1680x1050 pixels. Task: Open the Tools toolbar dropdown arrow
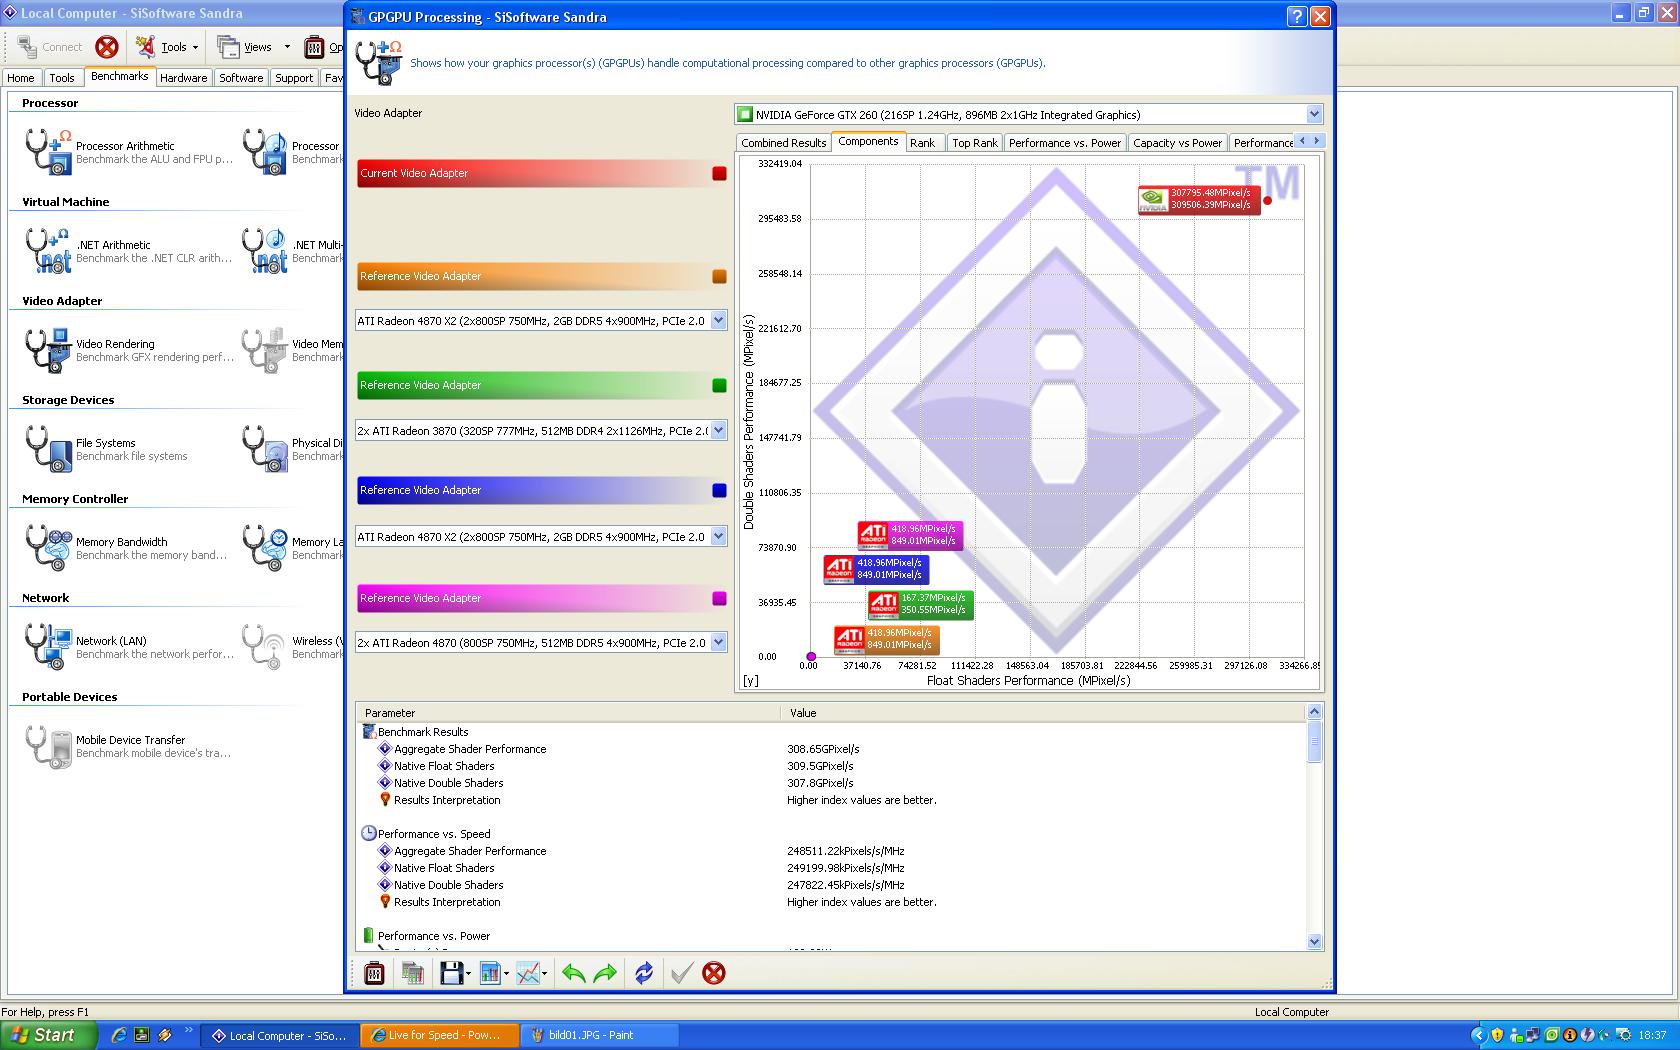[x=195, y=47]
